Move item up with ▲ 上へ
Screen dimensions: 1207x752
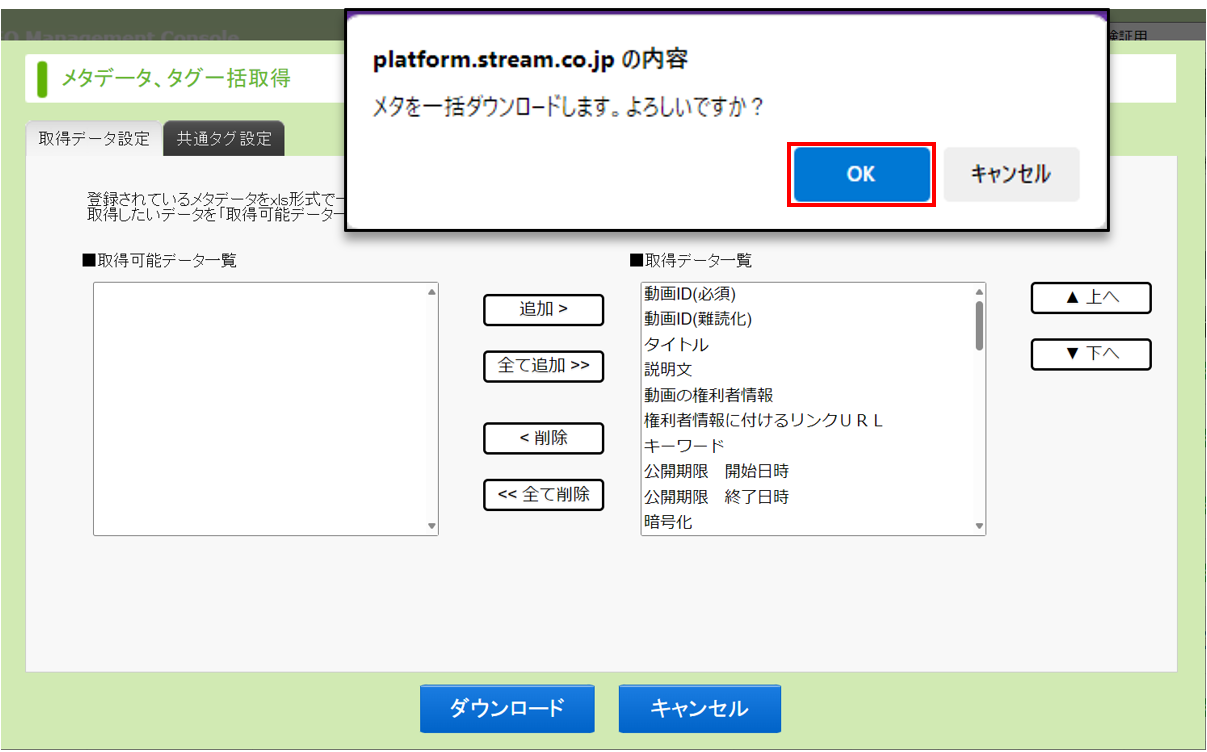1091,298
